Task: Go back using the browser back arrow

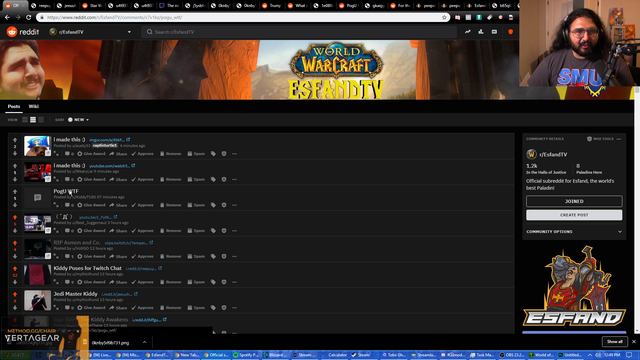Action: (x=7, y=18)
